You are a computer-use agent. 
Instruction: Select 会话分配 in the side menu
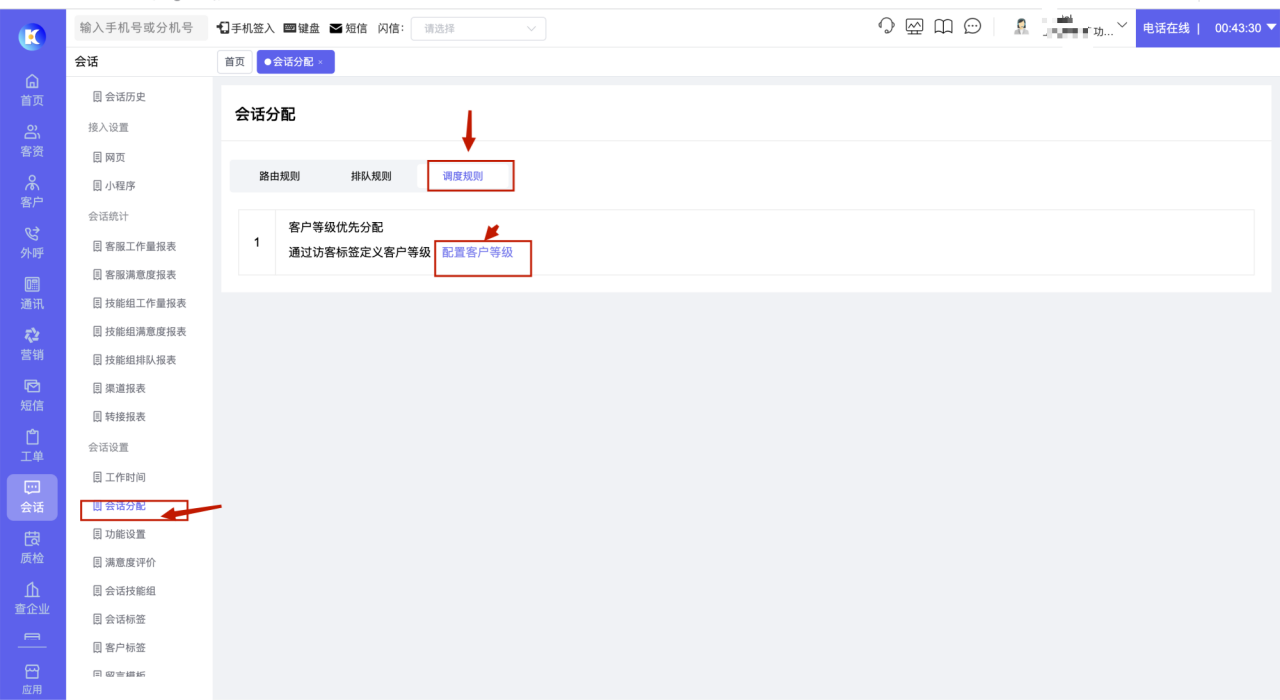pos(119,506)
